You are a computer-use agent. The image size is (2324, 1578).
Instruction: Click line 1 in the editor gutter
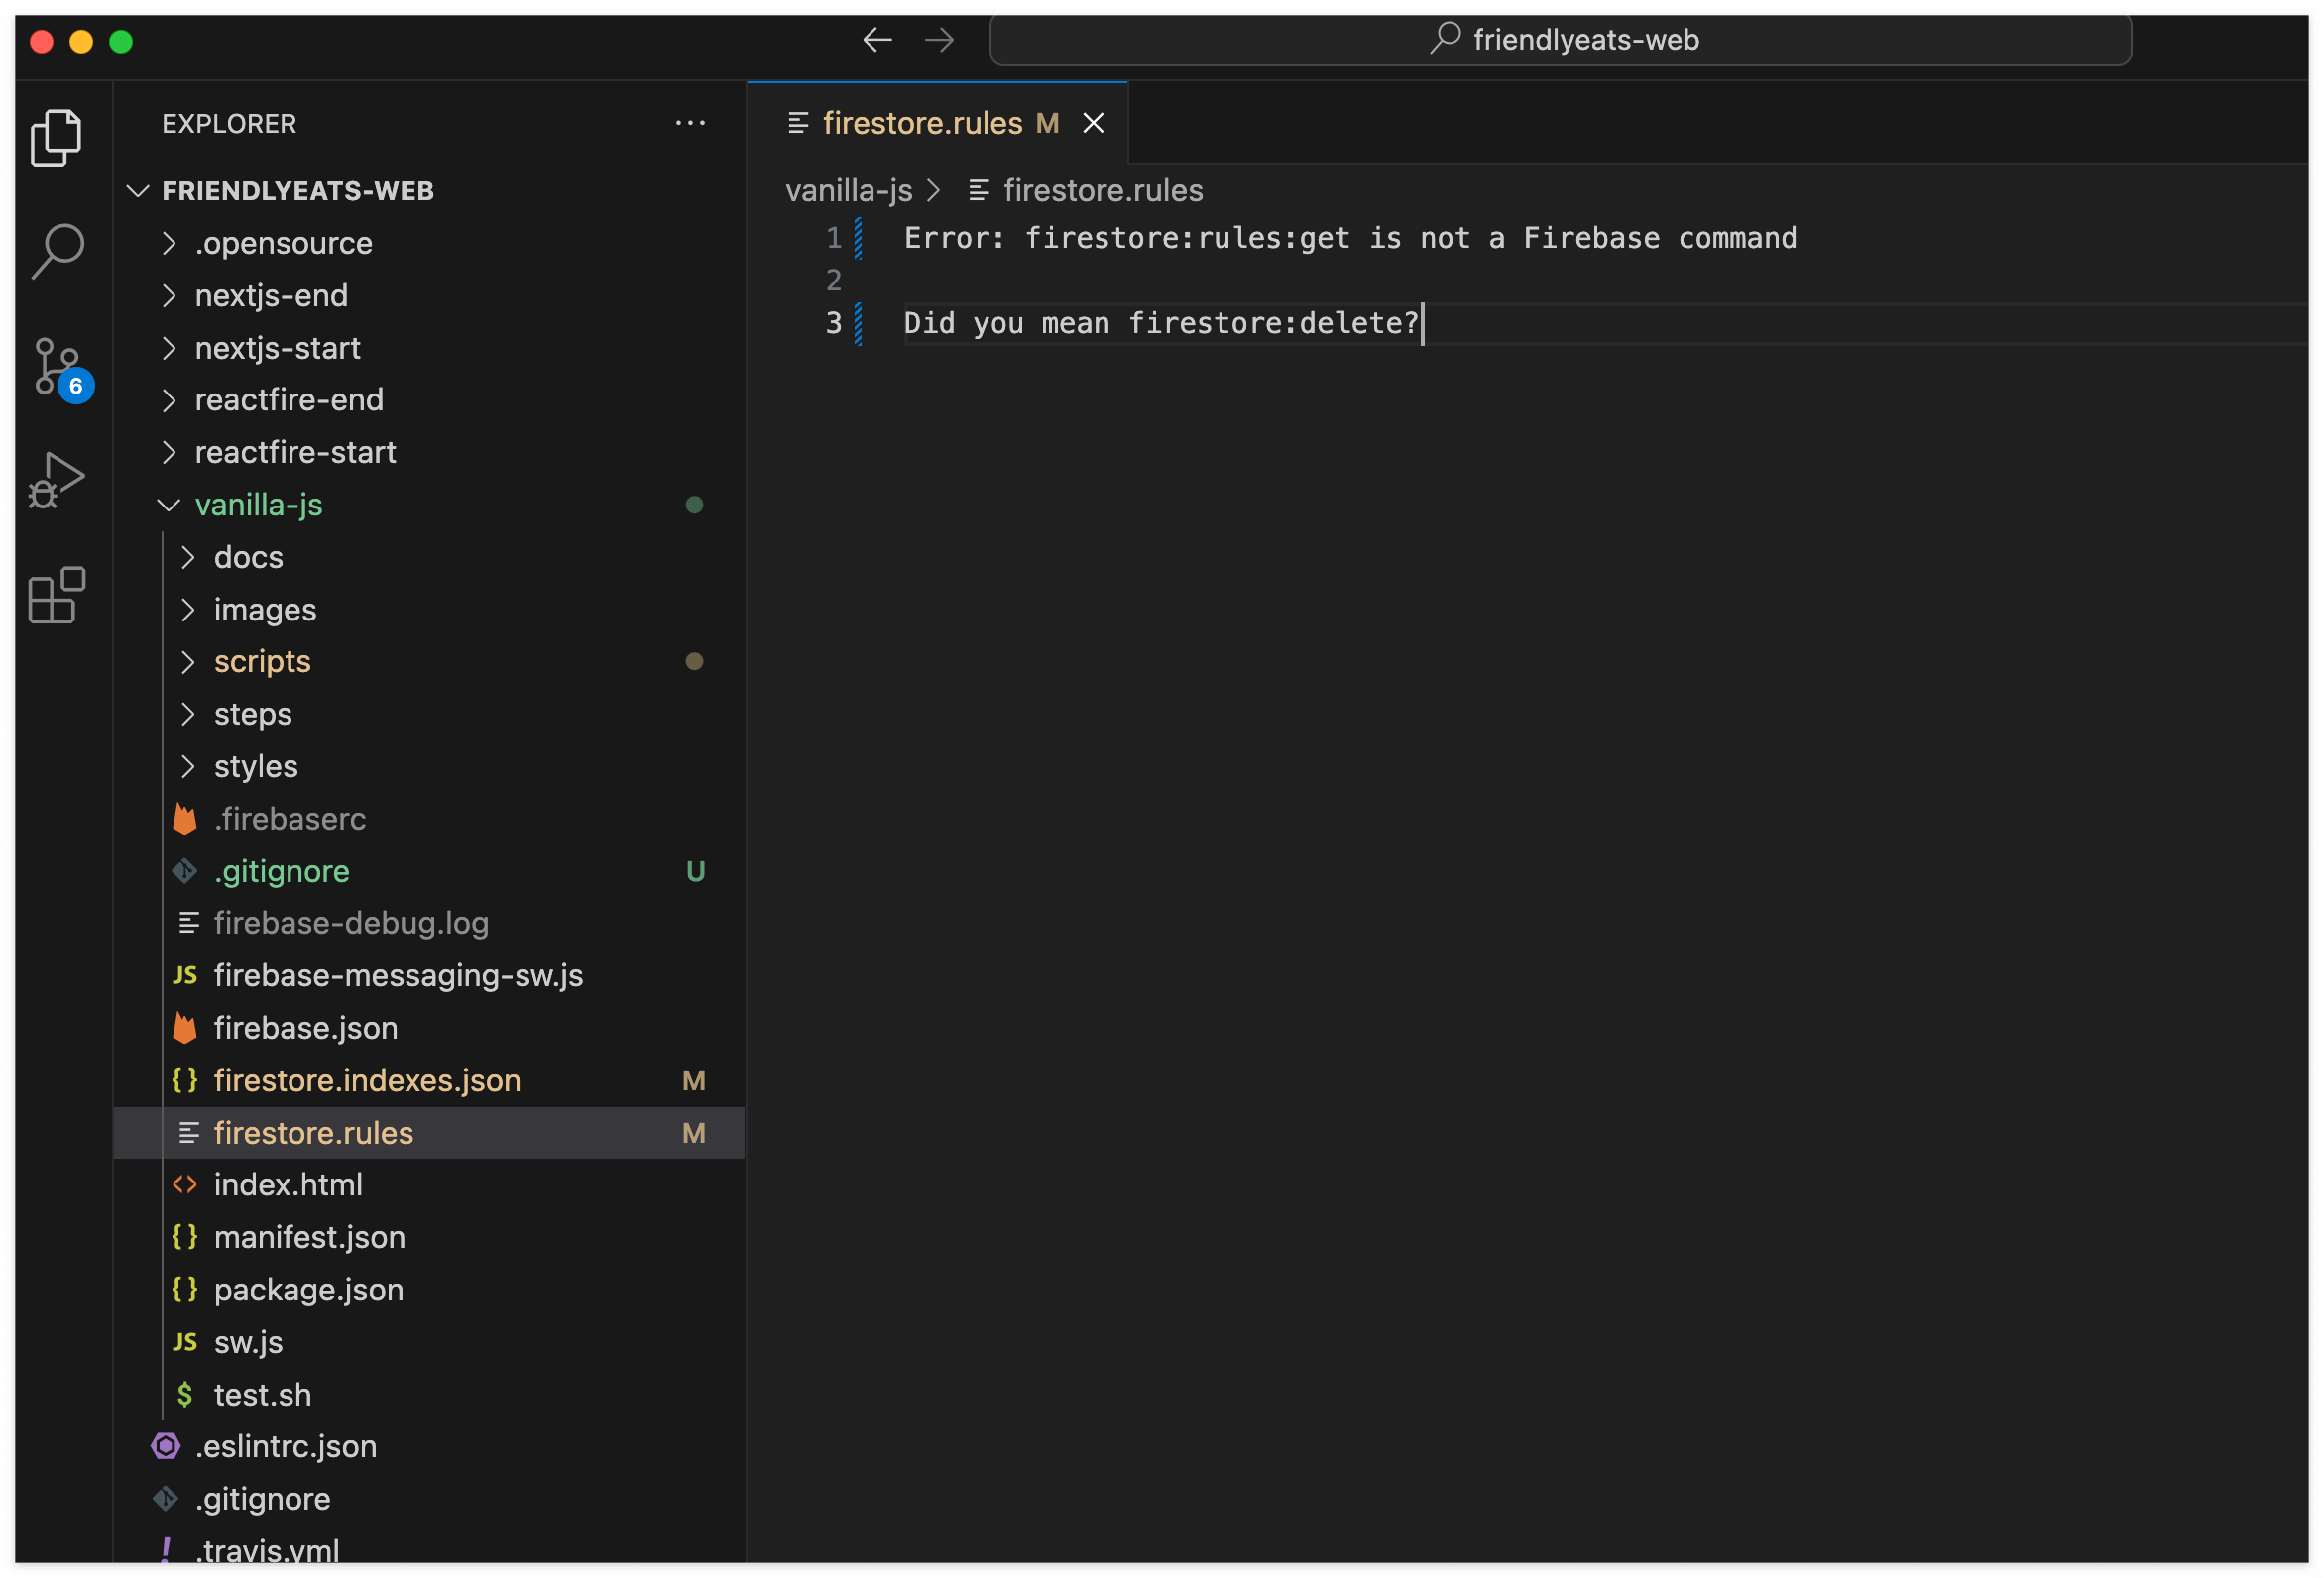point(833,238)
